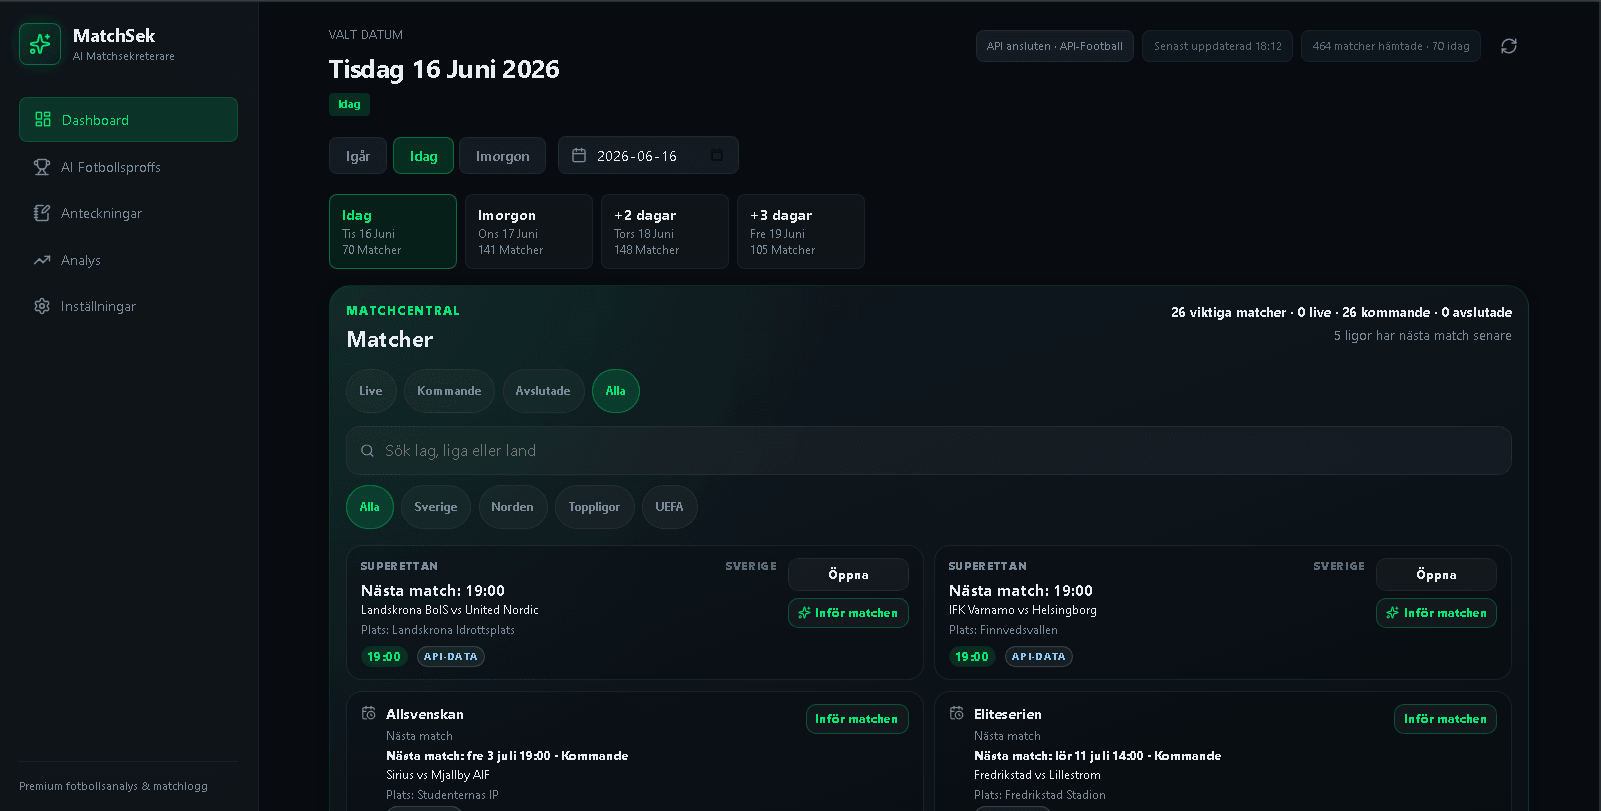
Task: Click the 2026-06-16 date input field
Action: 648,155
